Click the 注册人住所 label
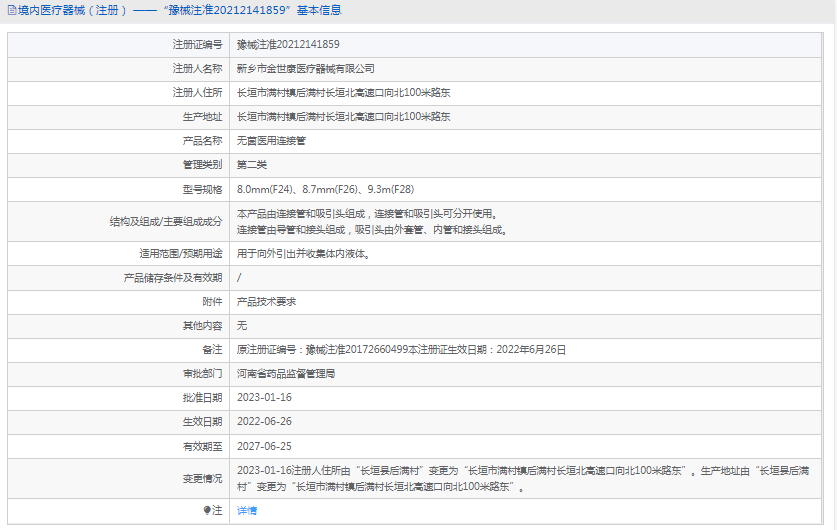This screenshot has width=837, height=530. coord(198,93)
